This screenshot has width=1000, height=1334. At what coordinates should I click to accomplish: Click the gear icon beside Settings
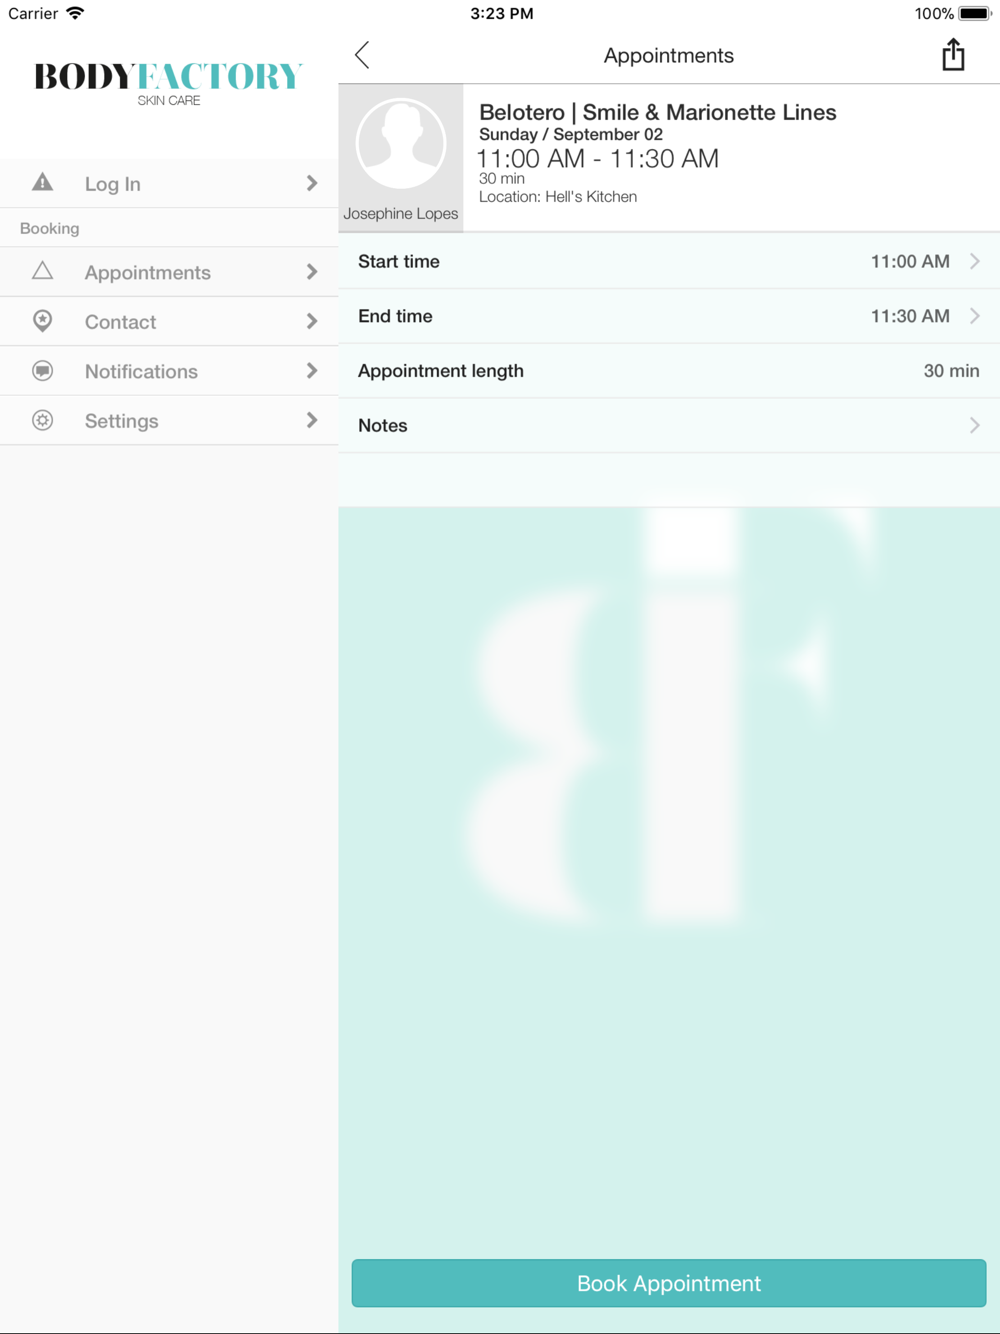pyautogui.click(x=42, y=420)
